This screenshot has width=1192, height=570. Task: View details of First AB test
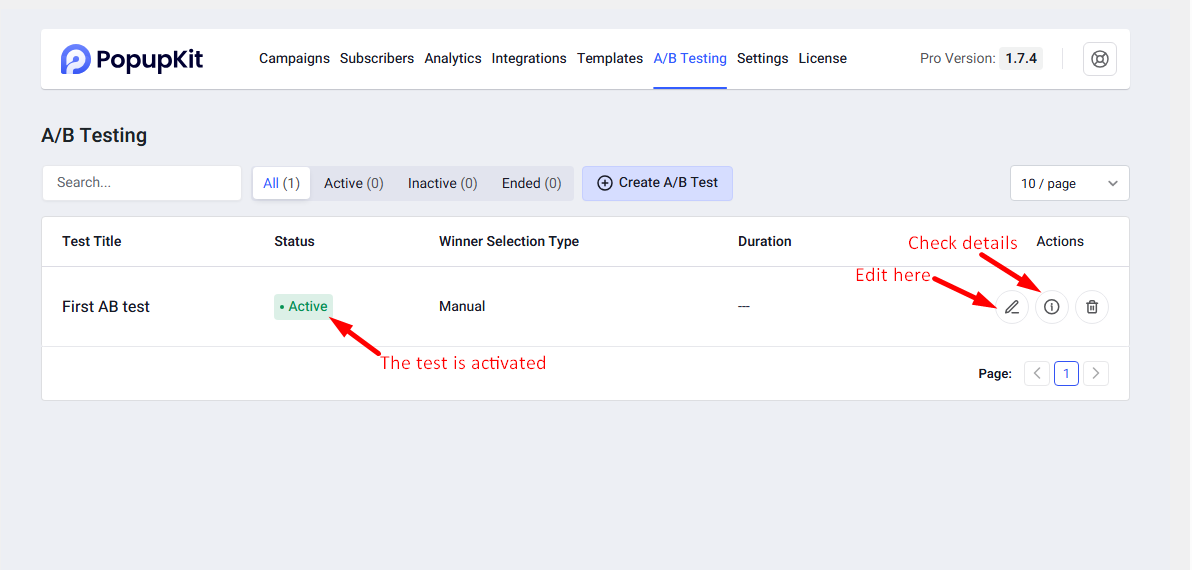(1052, 307)
